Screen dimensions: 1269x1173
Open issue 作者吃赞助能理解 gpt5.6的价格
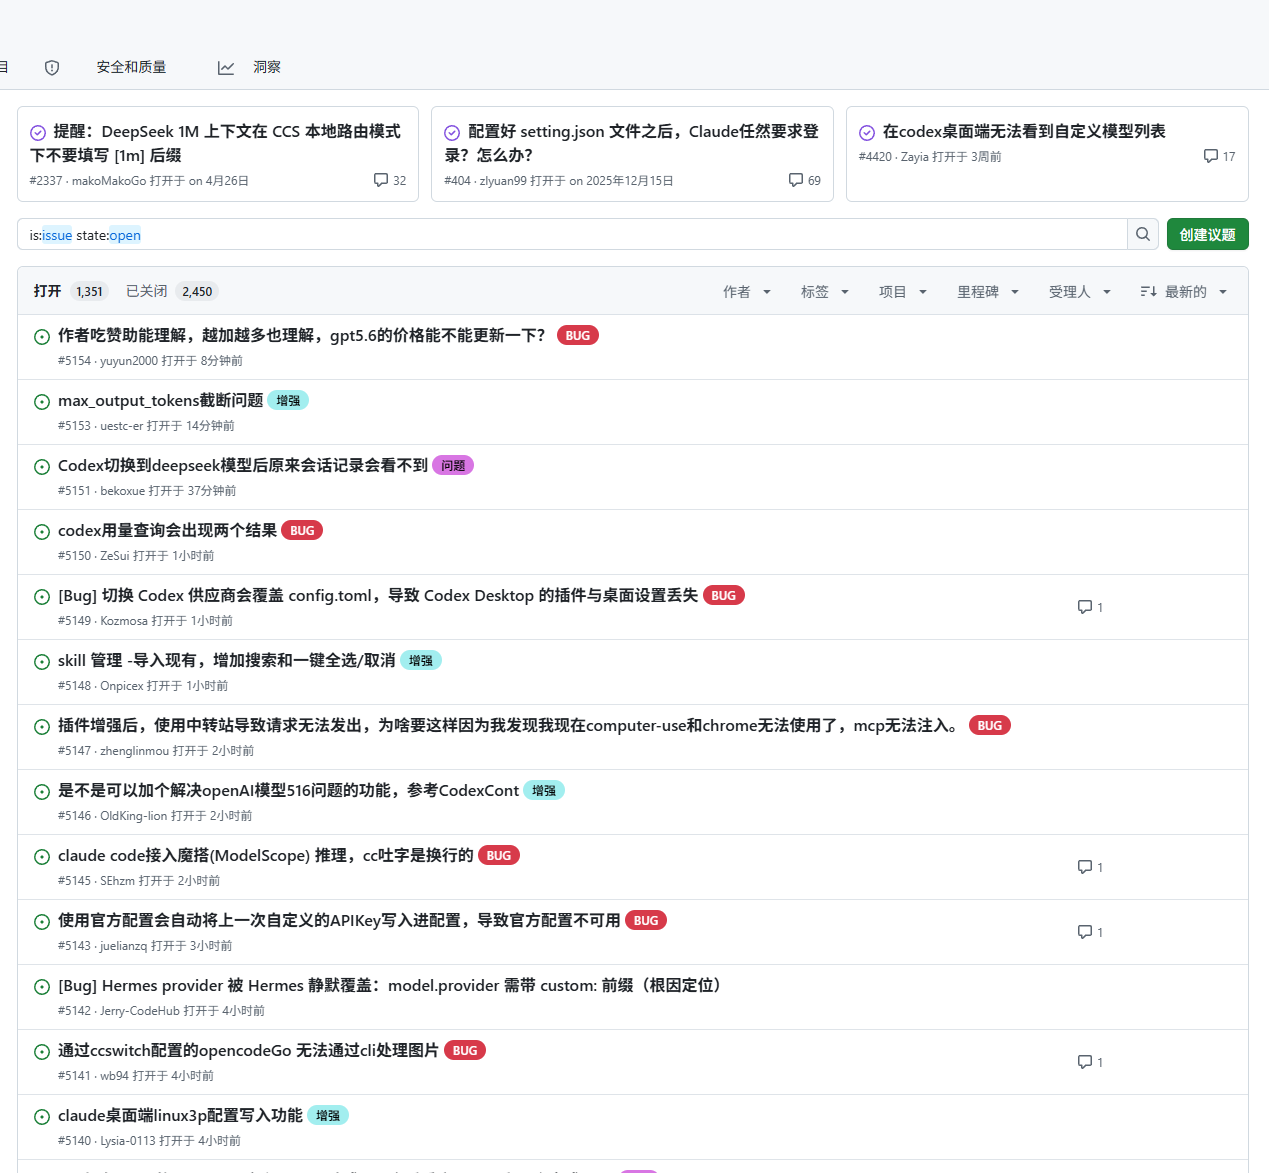click(x=302, y=335)
